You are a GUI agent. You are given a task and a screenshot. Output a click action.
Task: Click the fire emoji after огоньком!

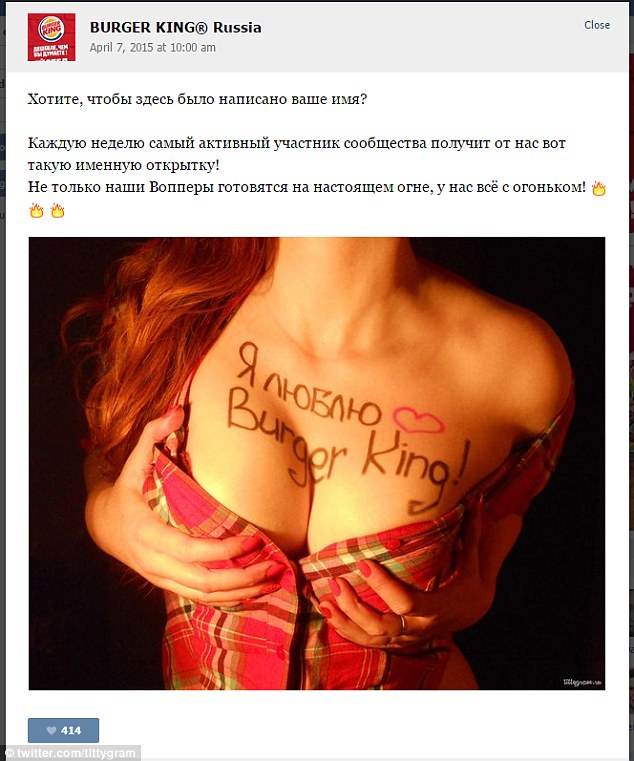pos(599,188)
